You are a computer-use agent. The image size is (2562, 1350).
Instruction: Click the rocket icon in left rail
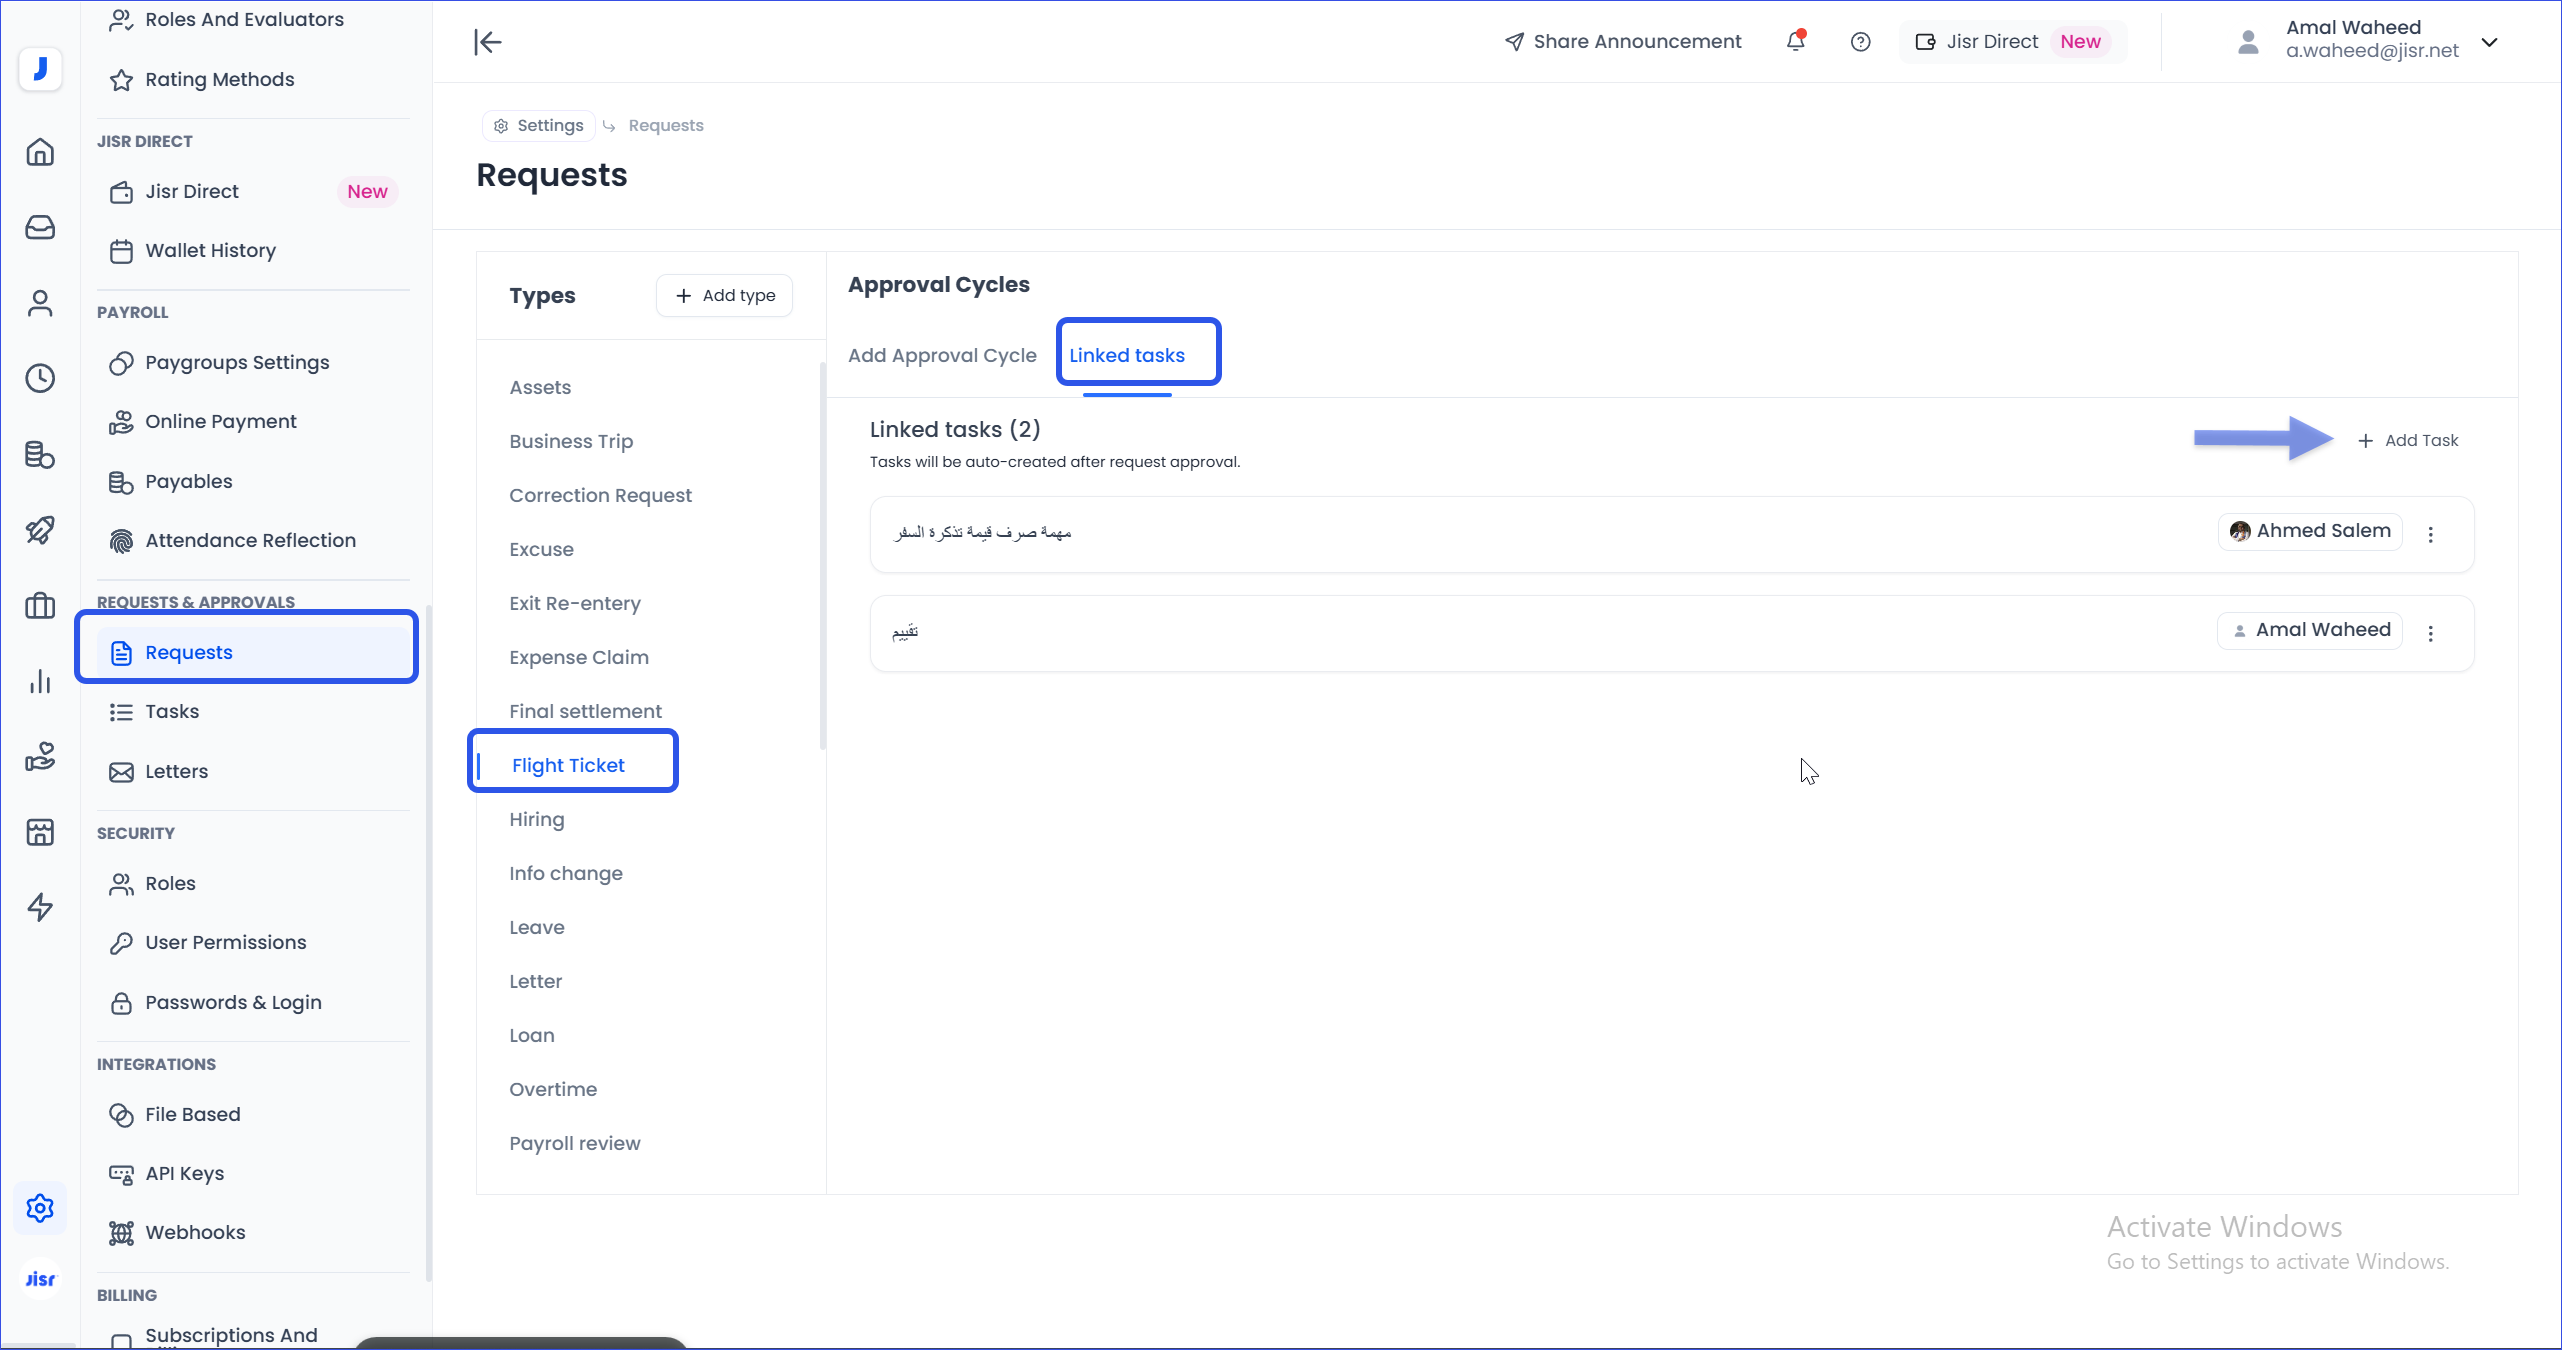pyautogui.click(x=40, y=530)
